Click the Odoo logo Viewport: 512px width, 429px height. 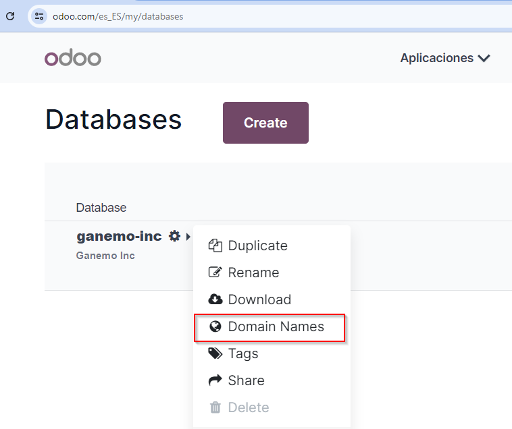coord(73,58)
